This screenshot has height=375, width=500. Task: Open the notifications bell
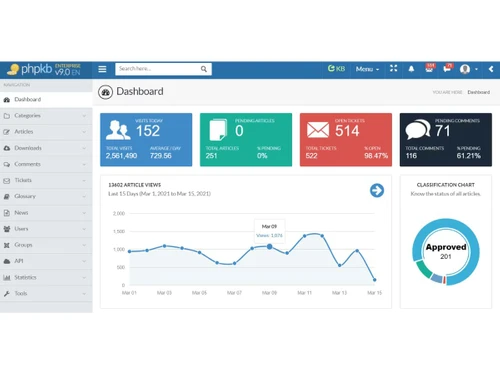click(411, 69)
